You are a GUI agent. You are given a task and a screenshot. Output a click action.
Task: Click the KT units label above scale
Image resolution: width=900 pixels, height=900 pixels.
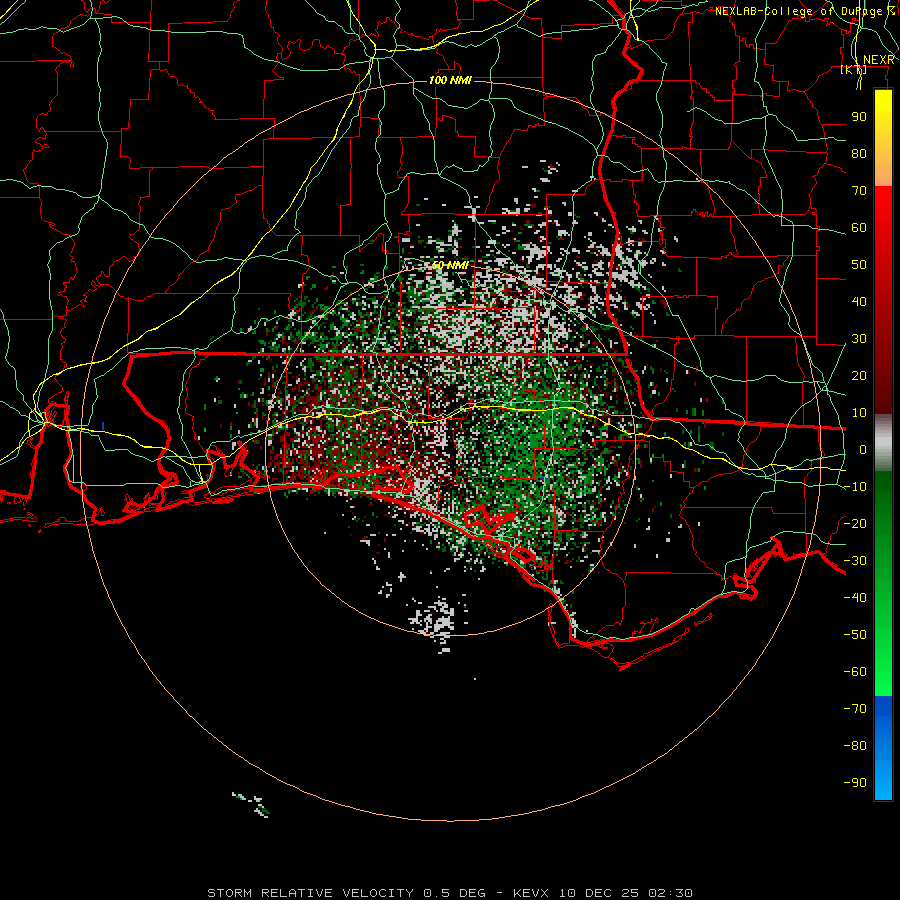854,70
